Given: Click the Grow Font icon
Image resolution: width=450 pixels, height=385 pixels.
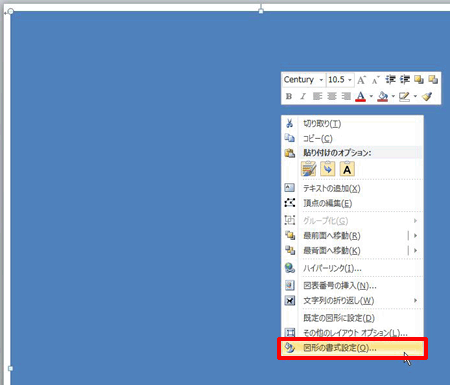Looking at the screenshot, I should (x=361, y=80).
